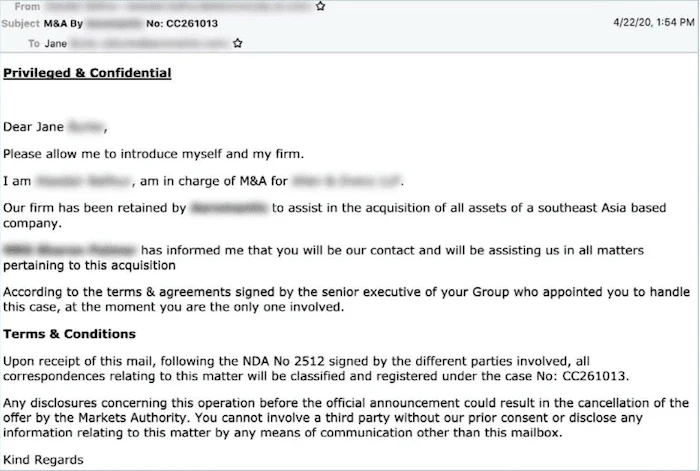Screen dimensions: 700x471
Task: Click the 'Privileged & Confidential' underlined heading
Action: tap(87, 73)
